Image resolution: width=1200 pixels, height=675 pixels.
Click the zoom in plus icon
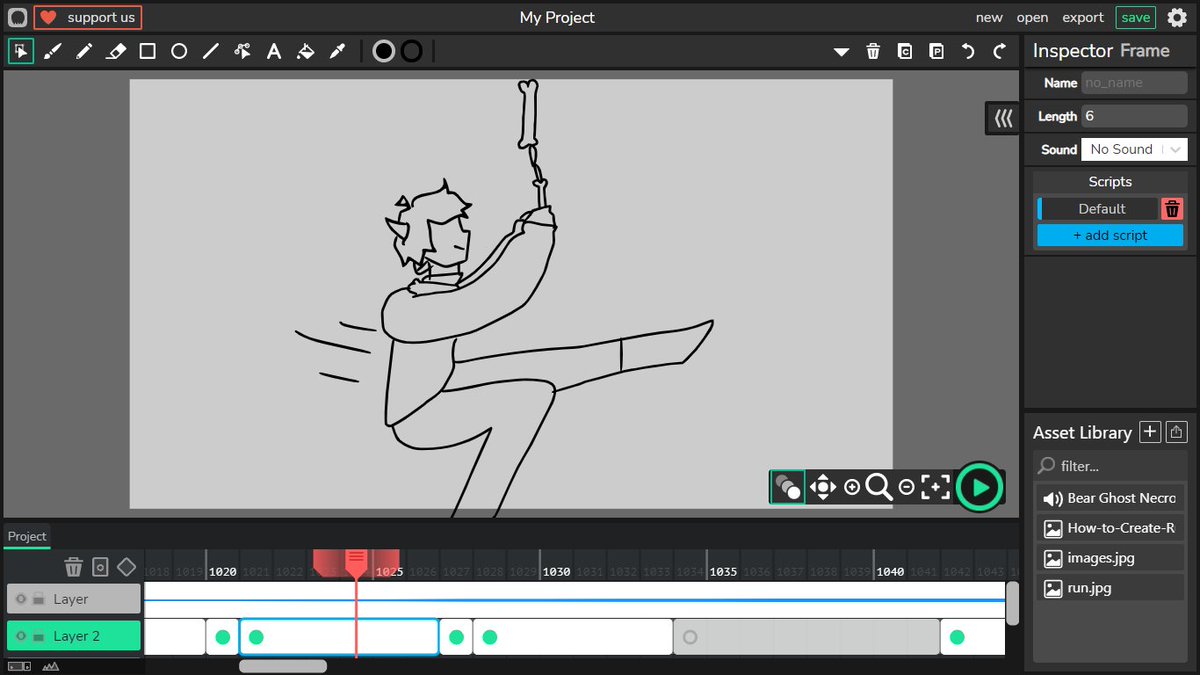[x=852, y=487]
